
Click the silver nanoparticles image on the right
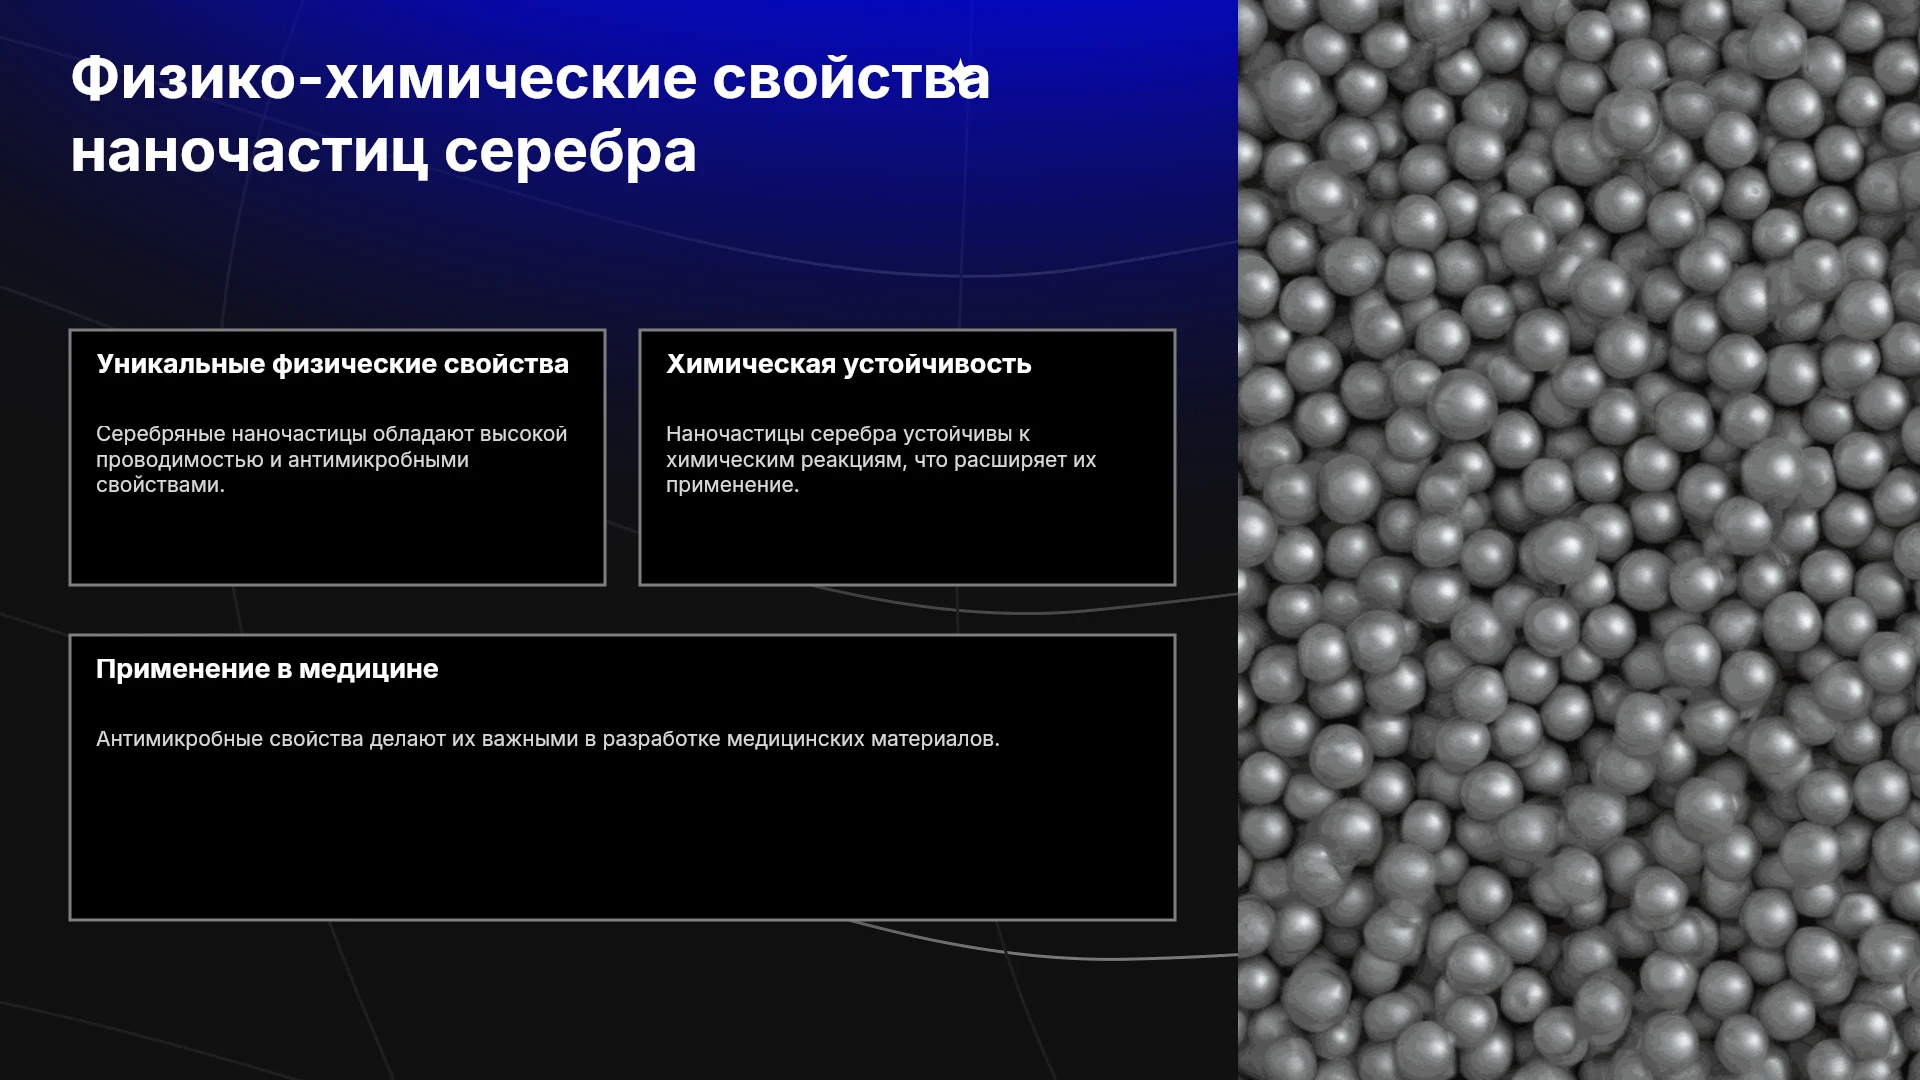pyautogui.click(x=1579, y=540)
